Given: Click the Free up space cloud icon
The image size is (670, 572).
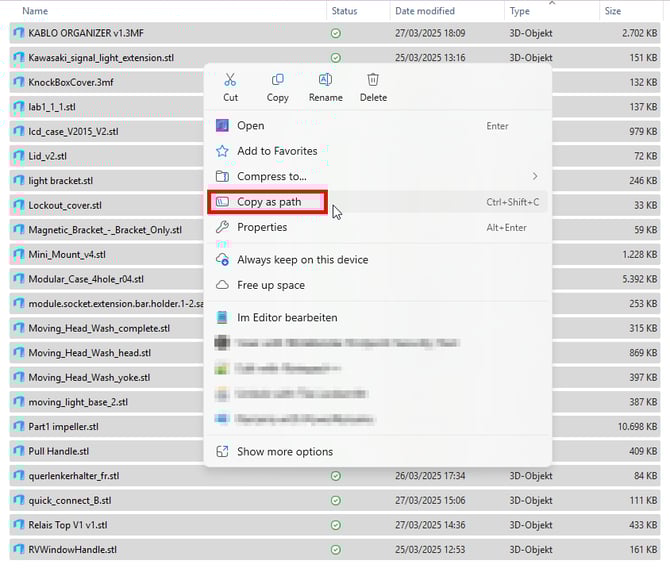Looking at the screenshot, I should tap(222, 285).
